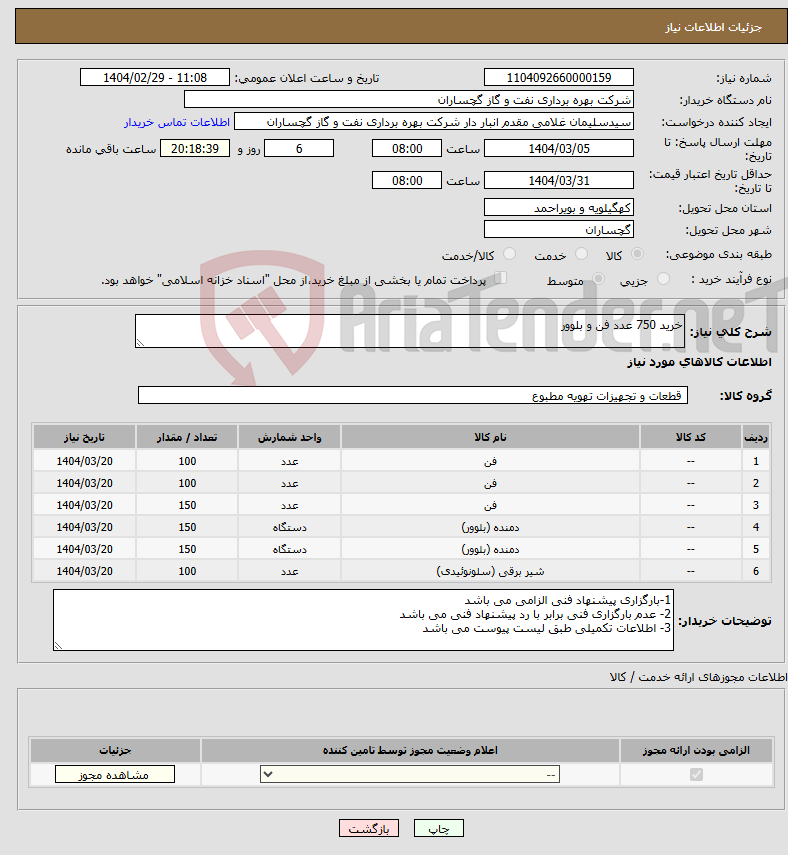788x855 pixels.
Task: Click the need number field 1104092660000159
Action: (559, 77)
